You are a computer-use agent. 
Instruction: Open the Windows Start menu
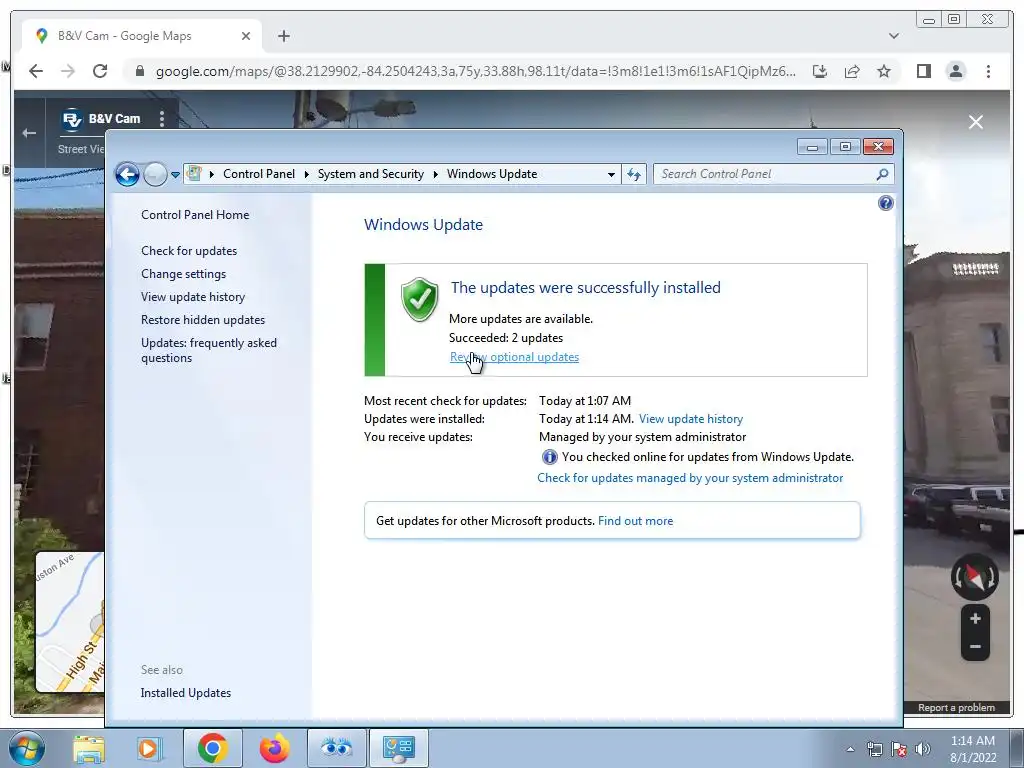click(26, 748)
